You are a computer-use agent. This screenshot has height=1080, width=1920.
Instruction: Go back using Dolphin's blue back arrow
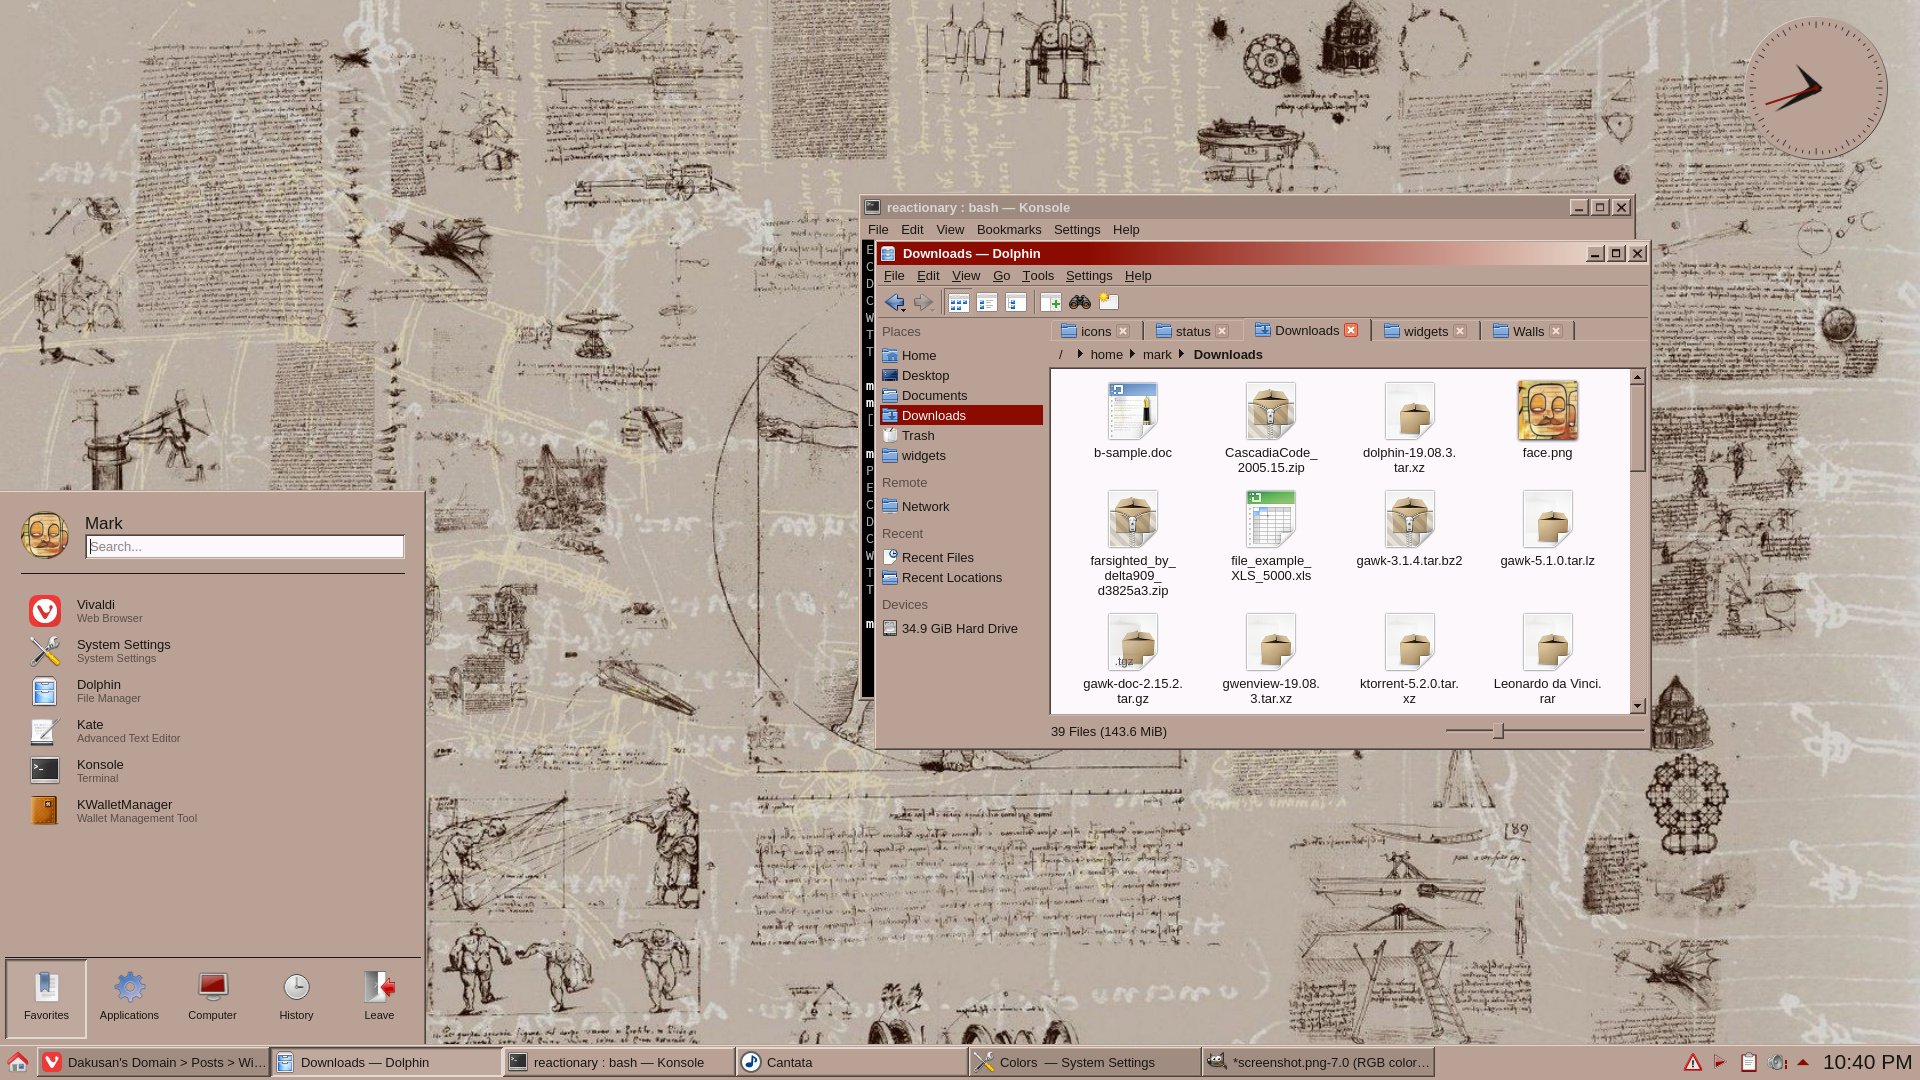point(895,302)
